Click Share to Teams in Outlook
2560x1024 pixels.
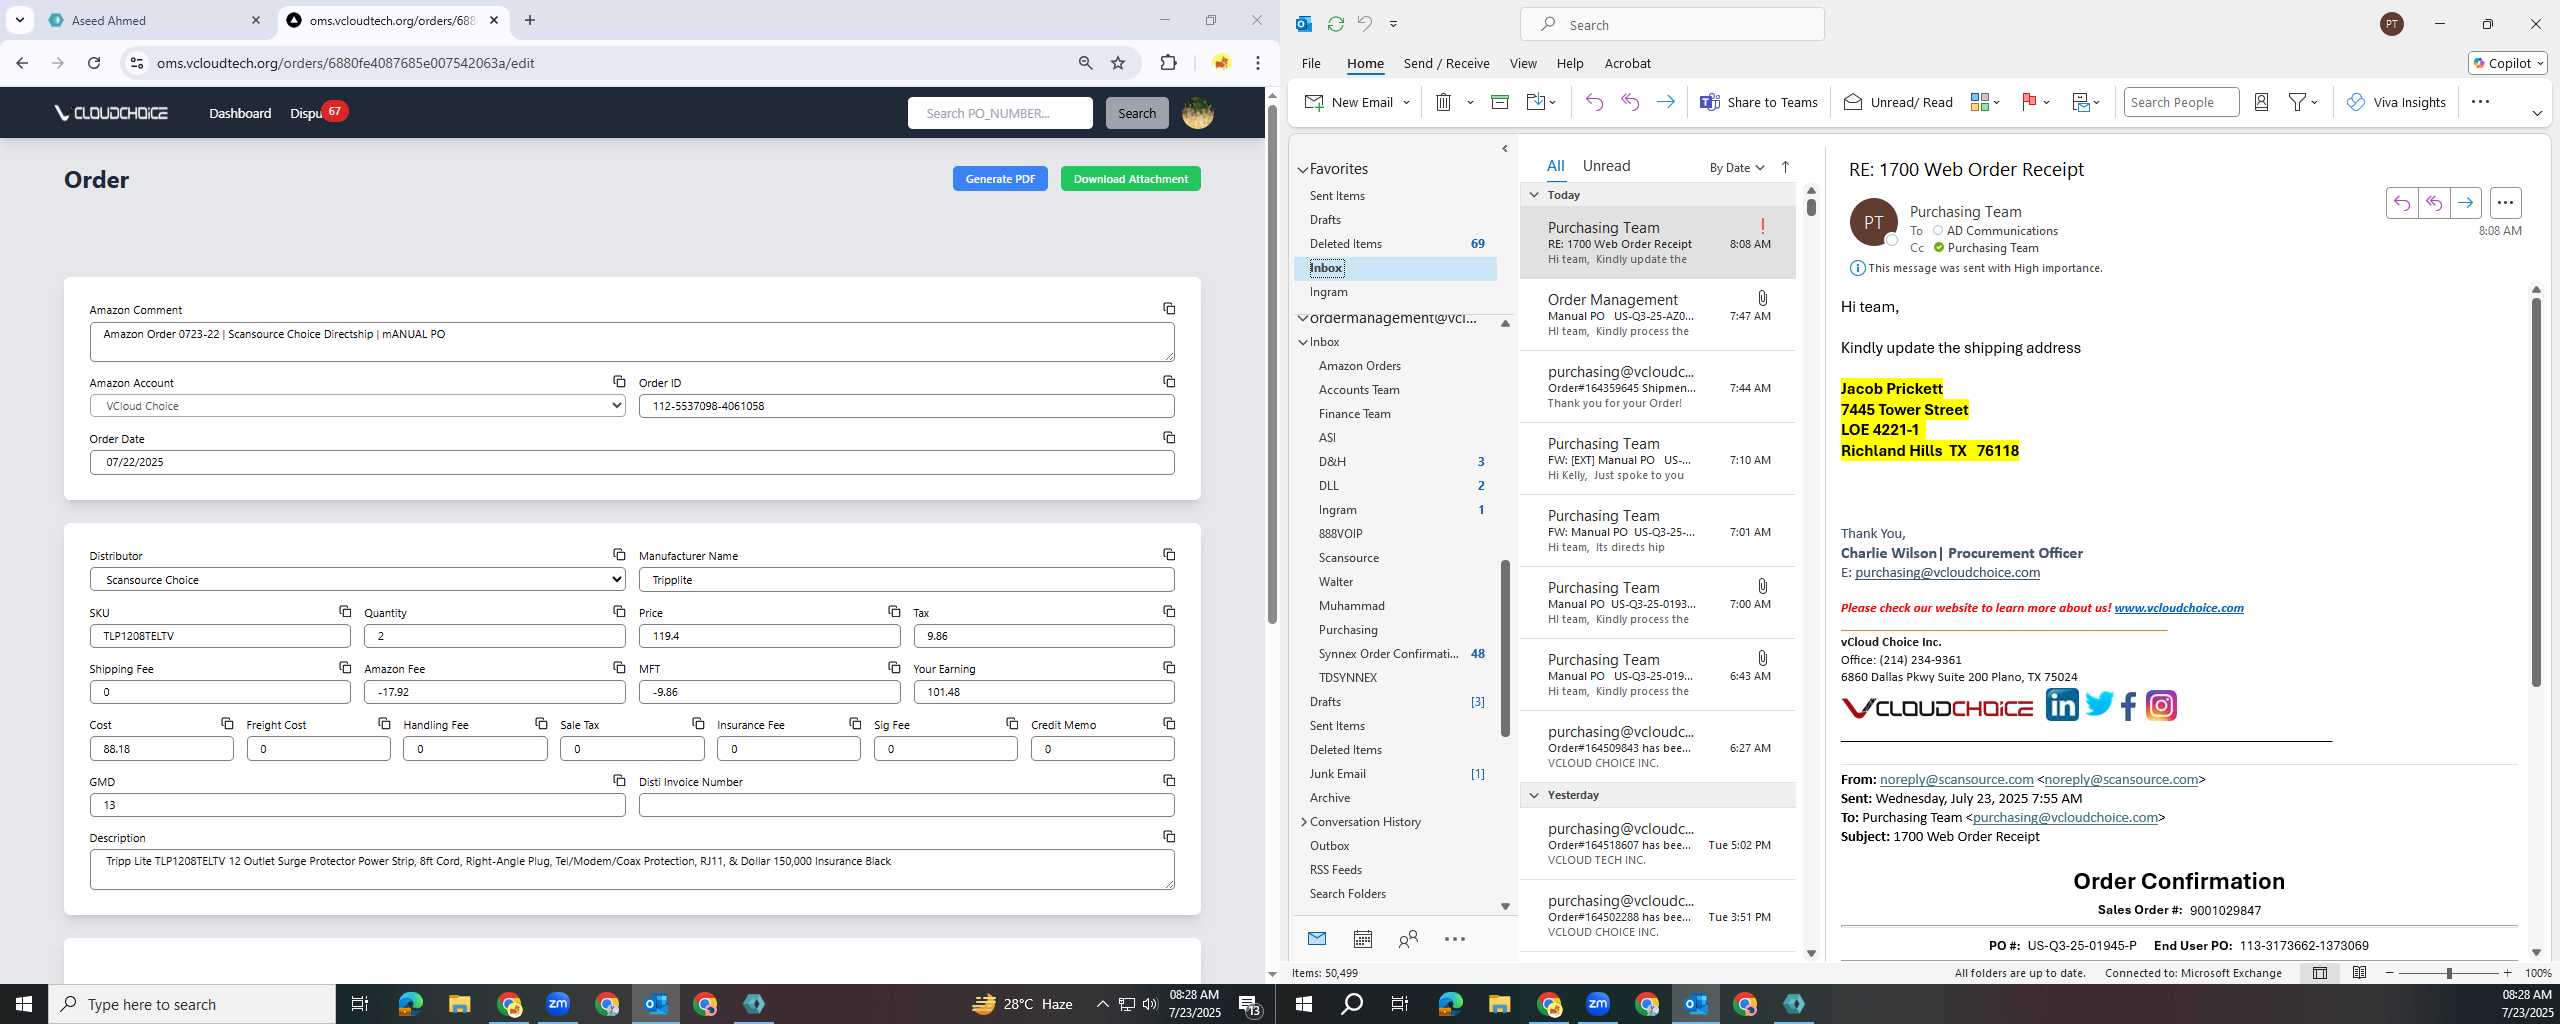click(1759, 102)
